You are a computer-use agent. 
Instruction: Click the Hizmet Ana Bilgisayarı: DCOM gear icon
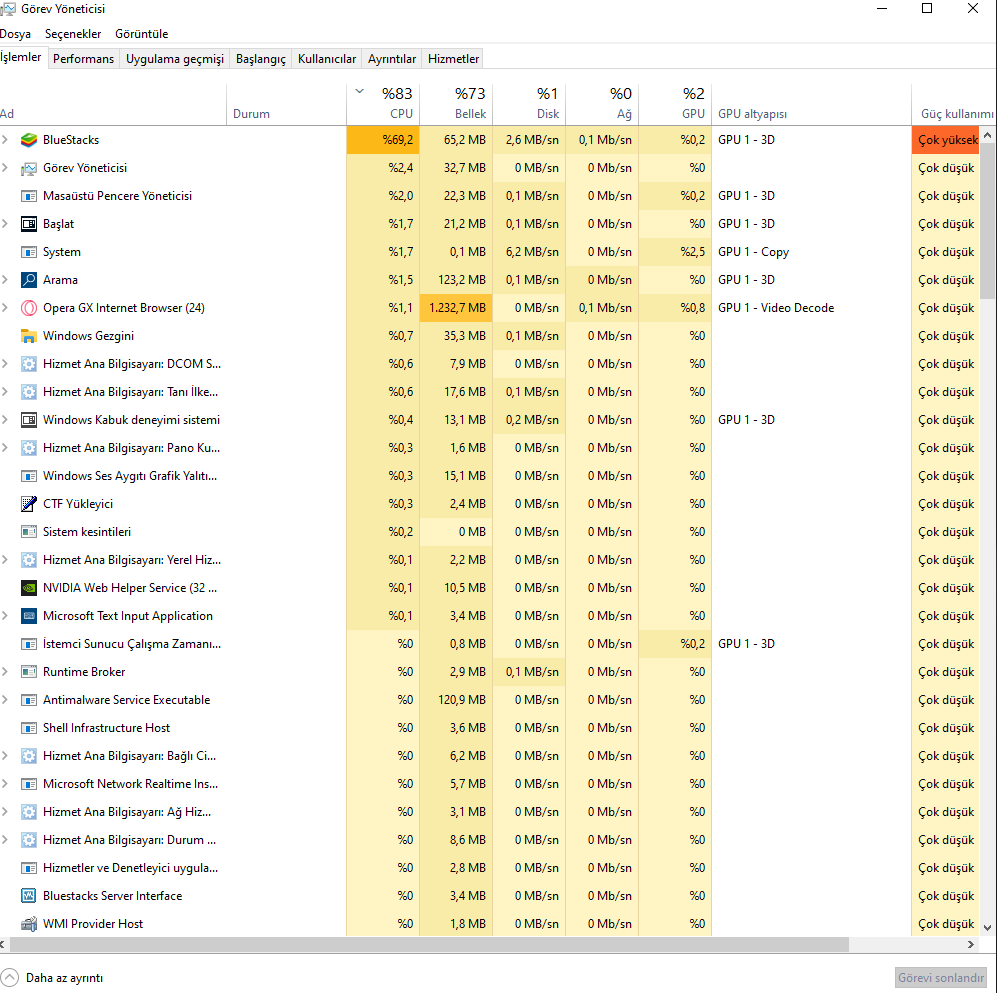(x=29, y=364)
